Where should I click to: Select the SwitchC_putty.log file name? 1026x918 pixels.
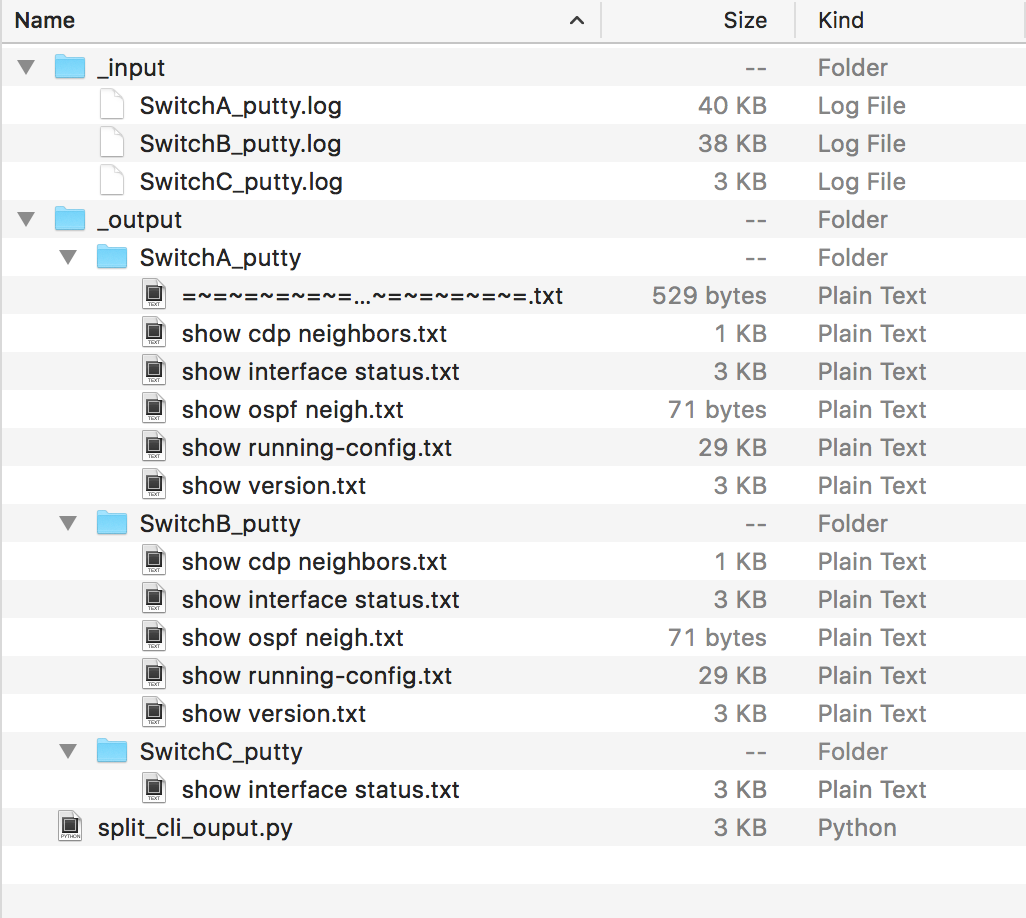click(x=241, y=182)
